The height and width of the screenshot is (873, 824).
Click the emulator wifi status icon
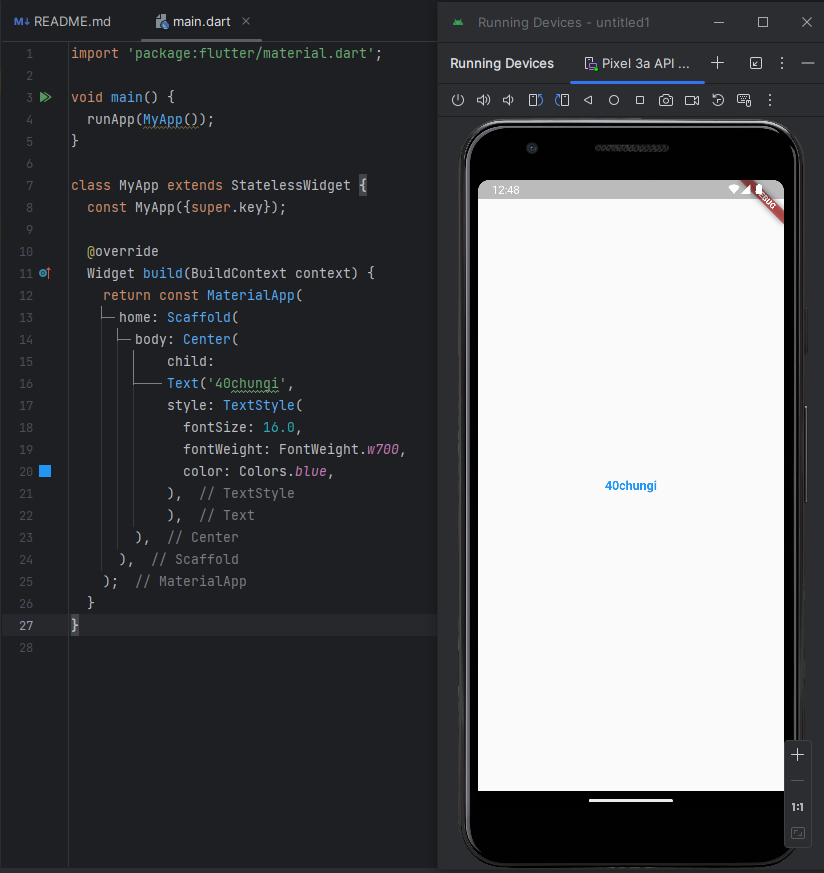pyautogui.click(x=734, y=189)
